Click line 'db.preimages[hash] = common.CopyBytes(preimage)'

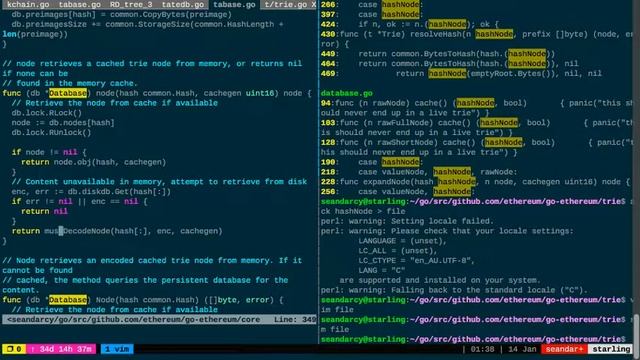[x=122, y=15]
